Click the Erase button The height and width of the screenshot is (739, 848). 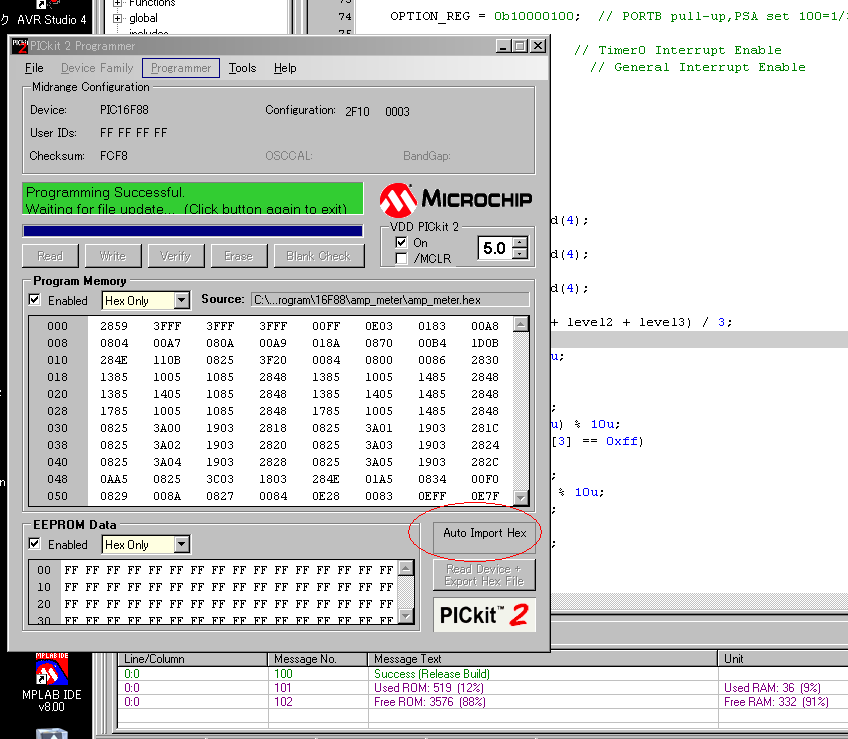(238, 256)
